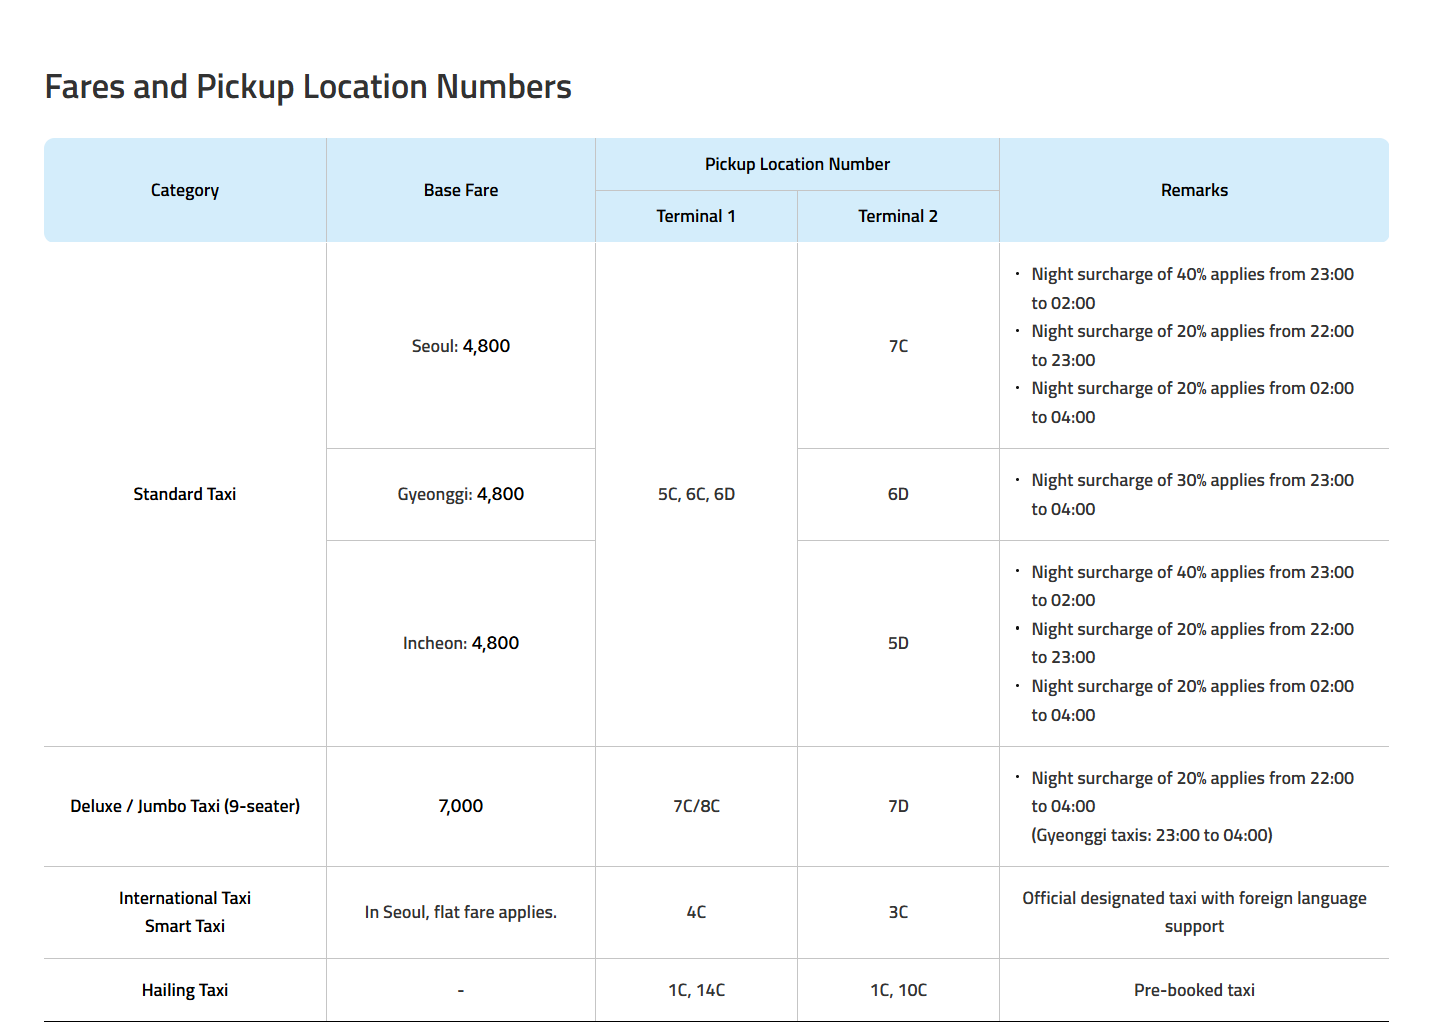Click the 40% surcharge remark in Seoul row

1192,288
